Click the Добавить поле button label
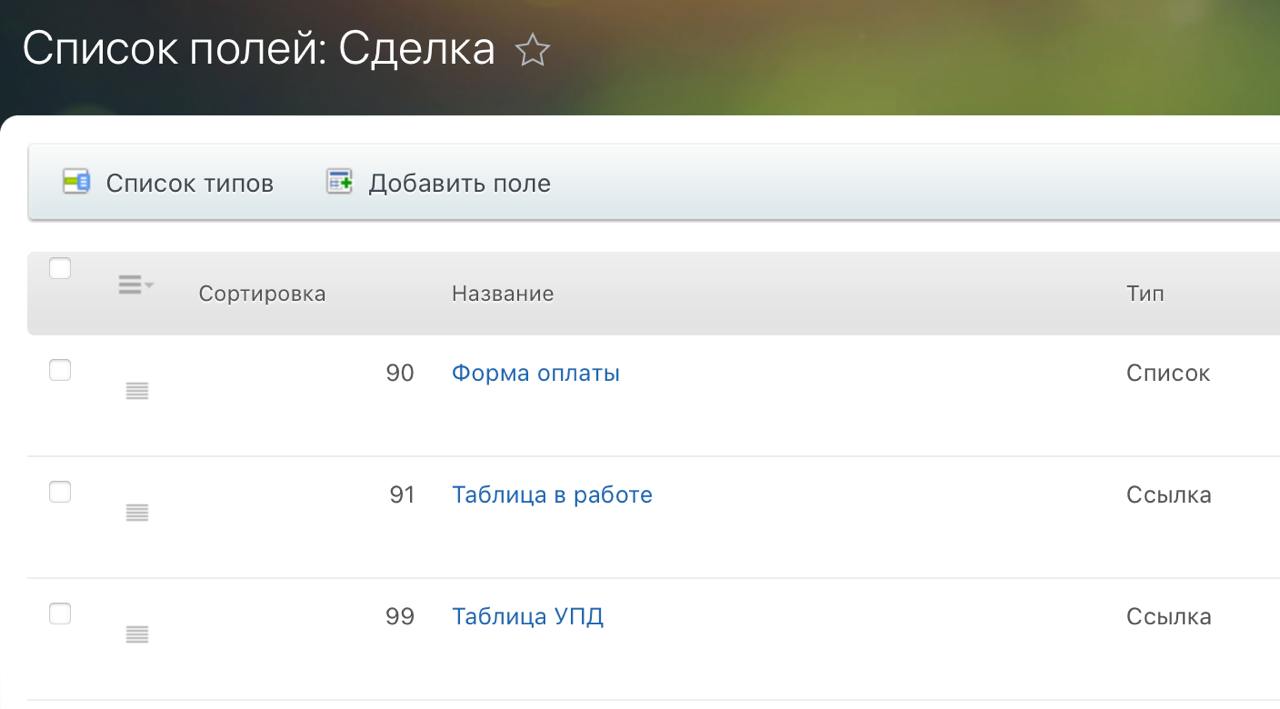The image size is (1280, 709). pyautogui.click(x=459, y=184)
